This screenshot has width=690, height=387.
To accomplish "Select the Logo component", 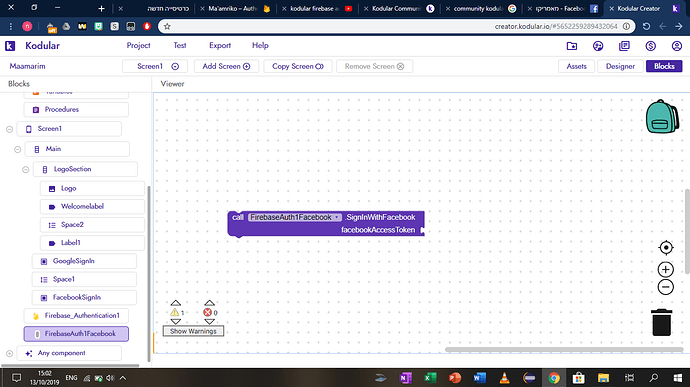I will click(92, 188).
